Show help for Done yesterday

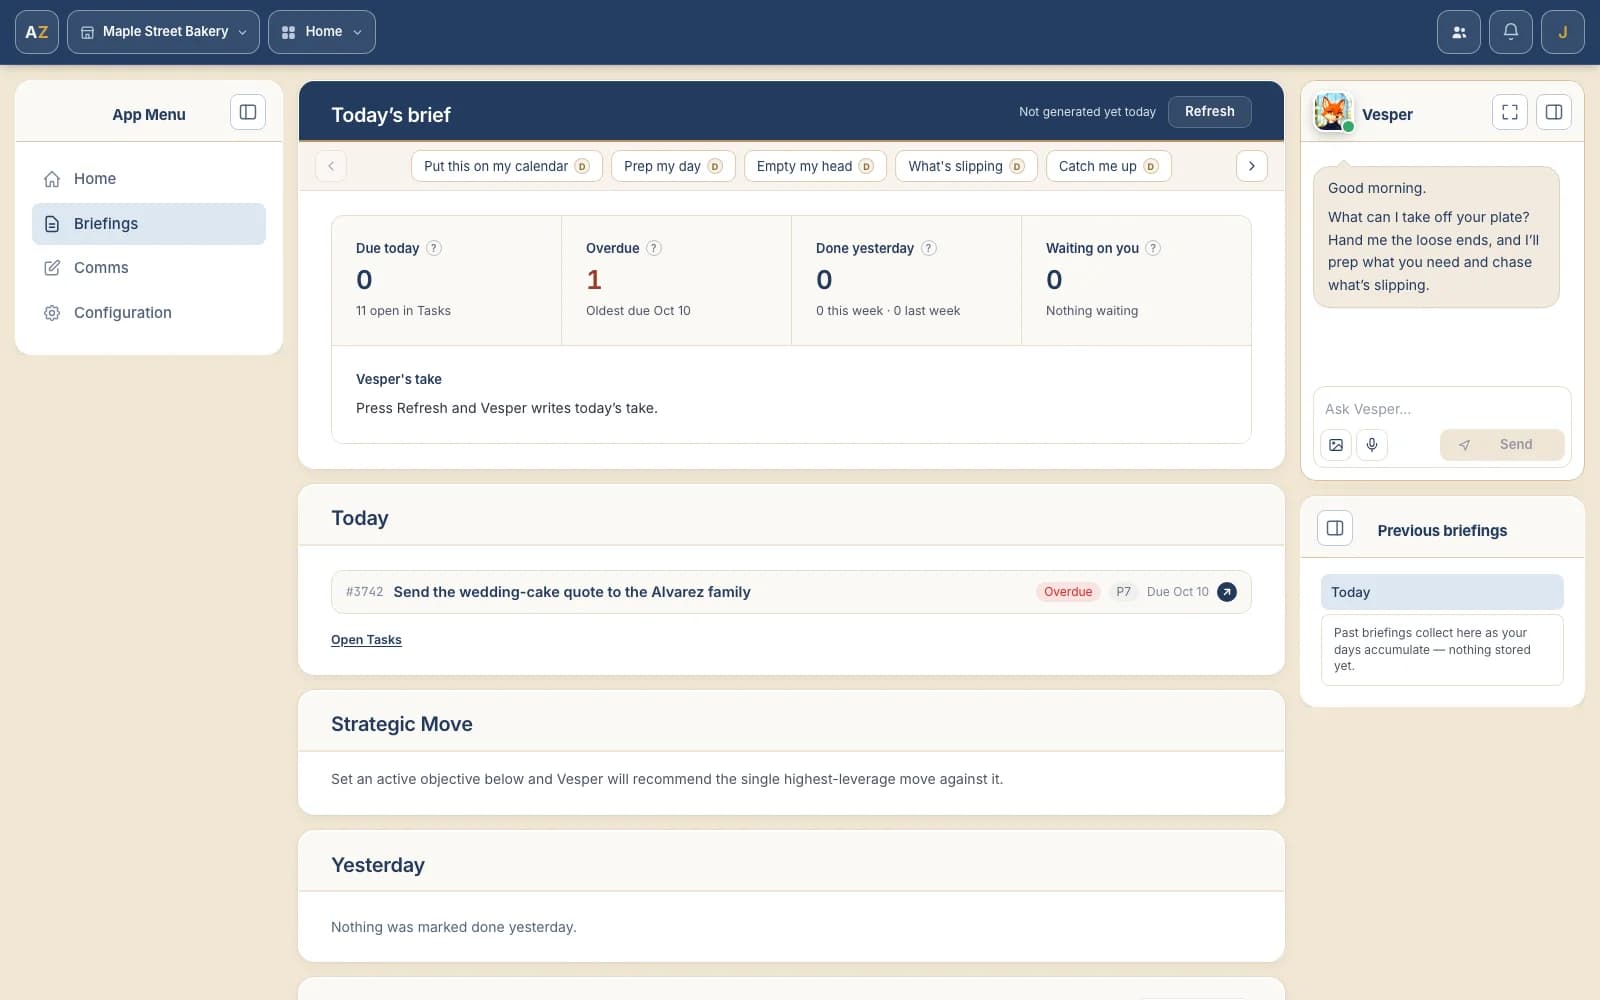click(929, 248)
